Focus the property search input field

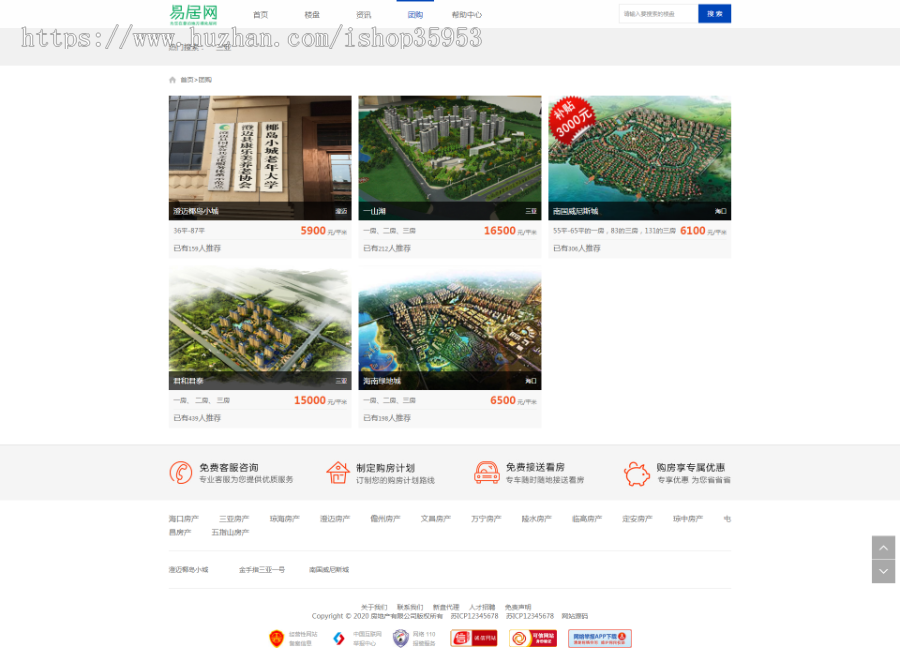[657, 14]
